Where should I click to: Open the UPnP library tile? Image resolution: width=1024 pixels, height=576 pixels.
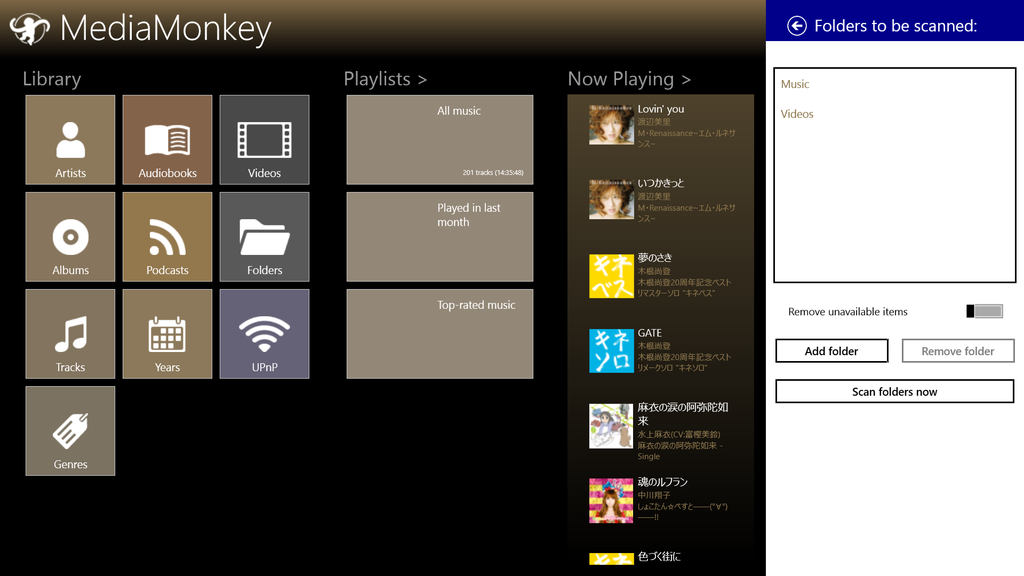pyautogui.click(x=264, y=334)
